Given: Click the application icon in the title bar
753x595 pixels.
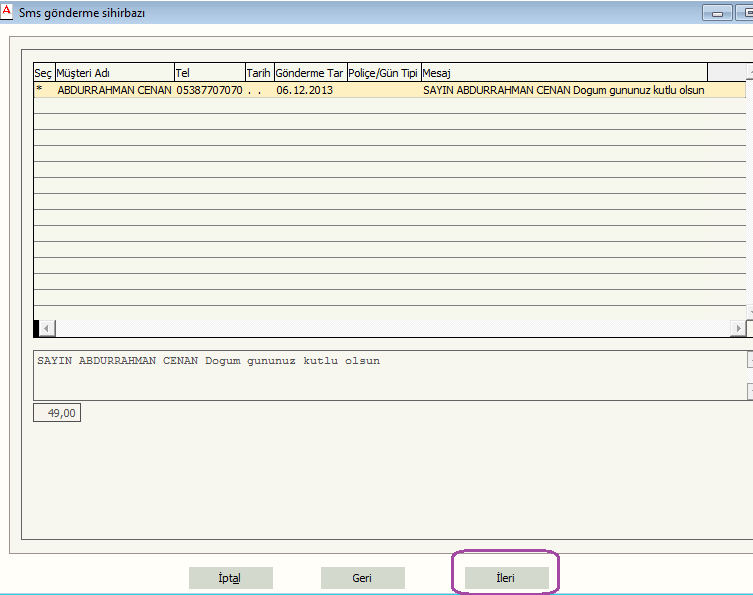Looking at the screenshot, I should tap(8, 11).
